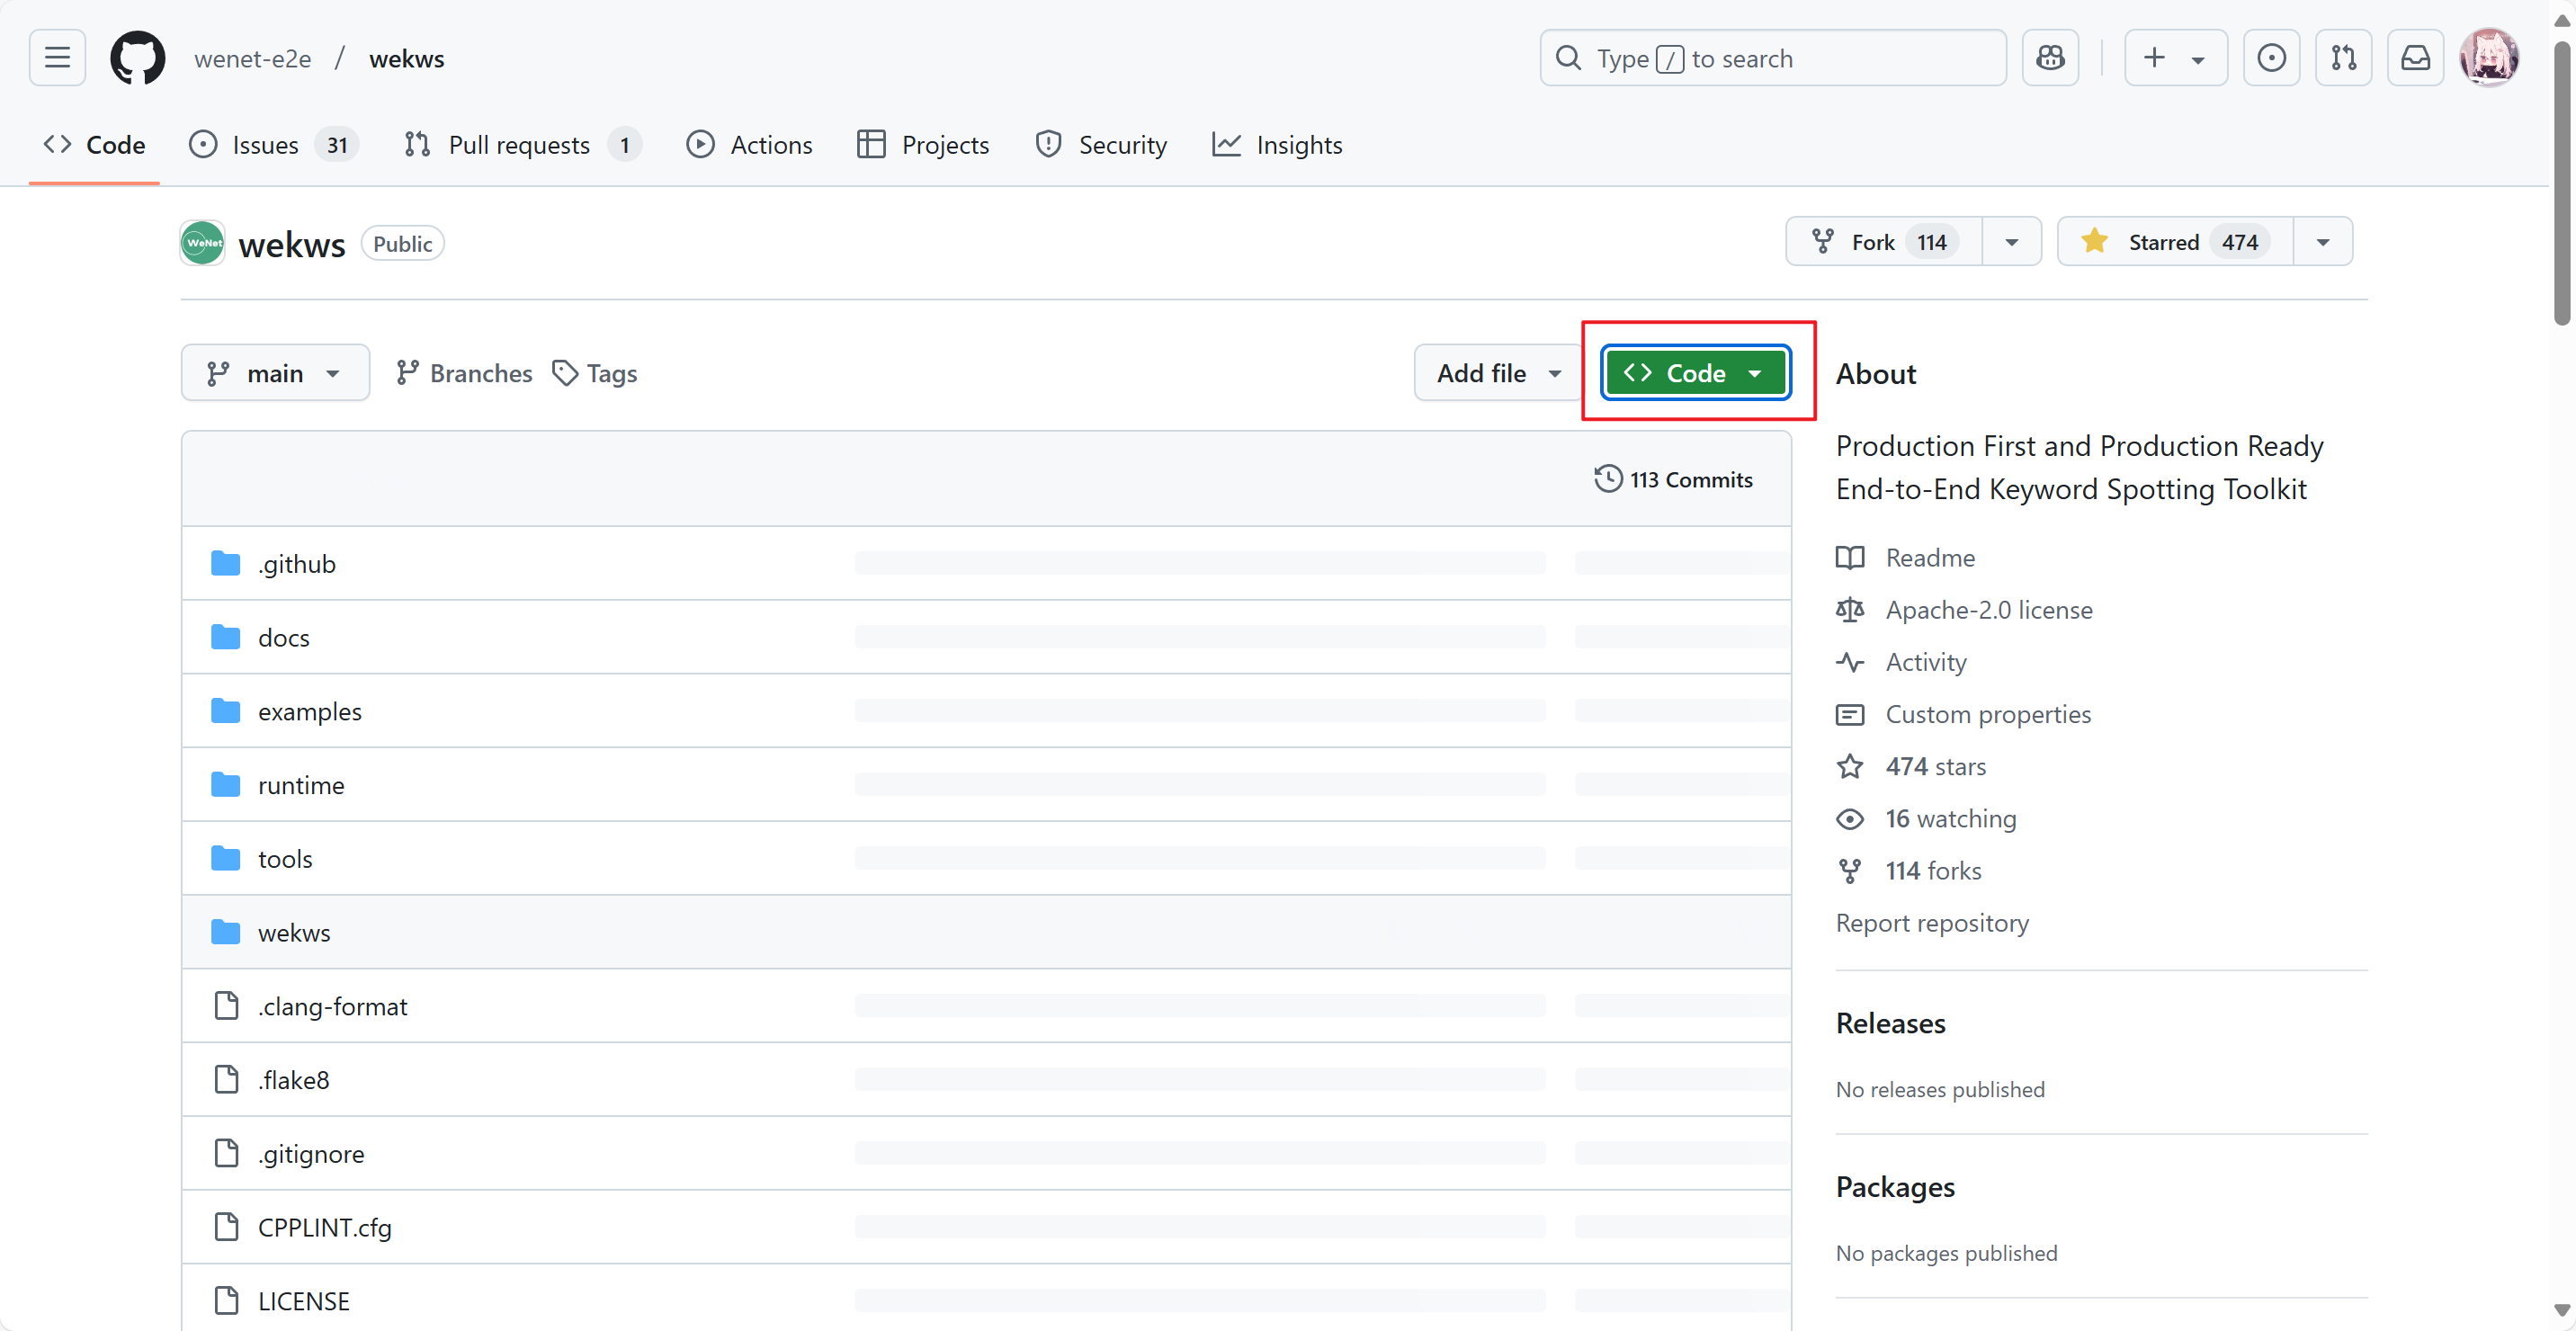Open the Add file dropdown
Image resolution: width=2576 pixels, height=1331 pixels.
(1498, 373)
